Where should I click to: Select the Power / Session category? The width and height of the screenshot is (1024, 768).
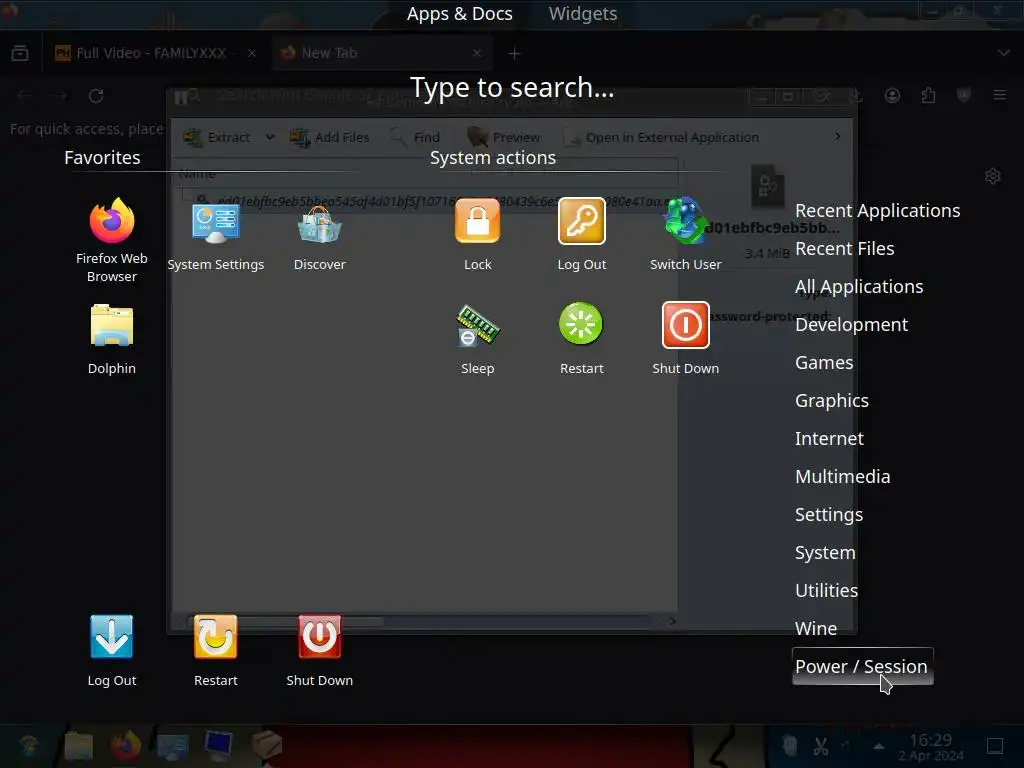pos(862,666)
